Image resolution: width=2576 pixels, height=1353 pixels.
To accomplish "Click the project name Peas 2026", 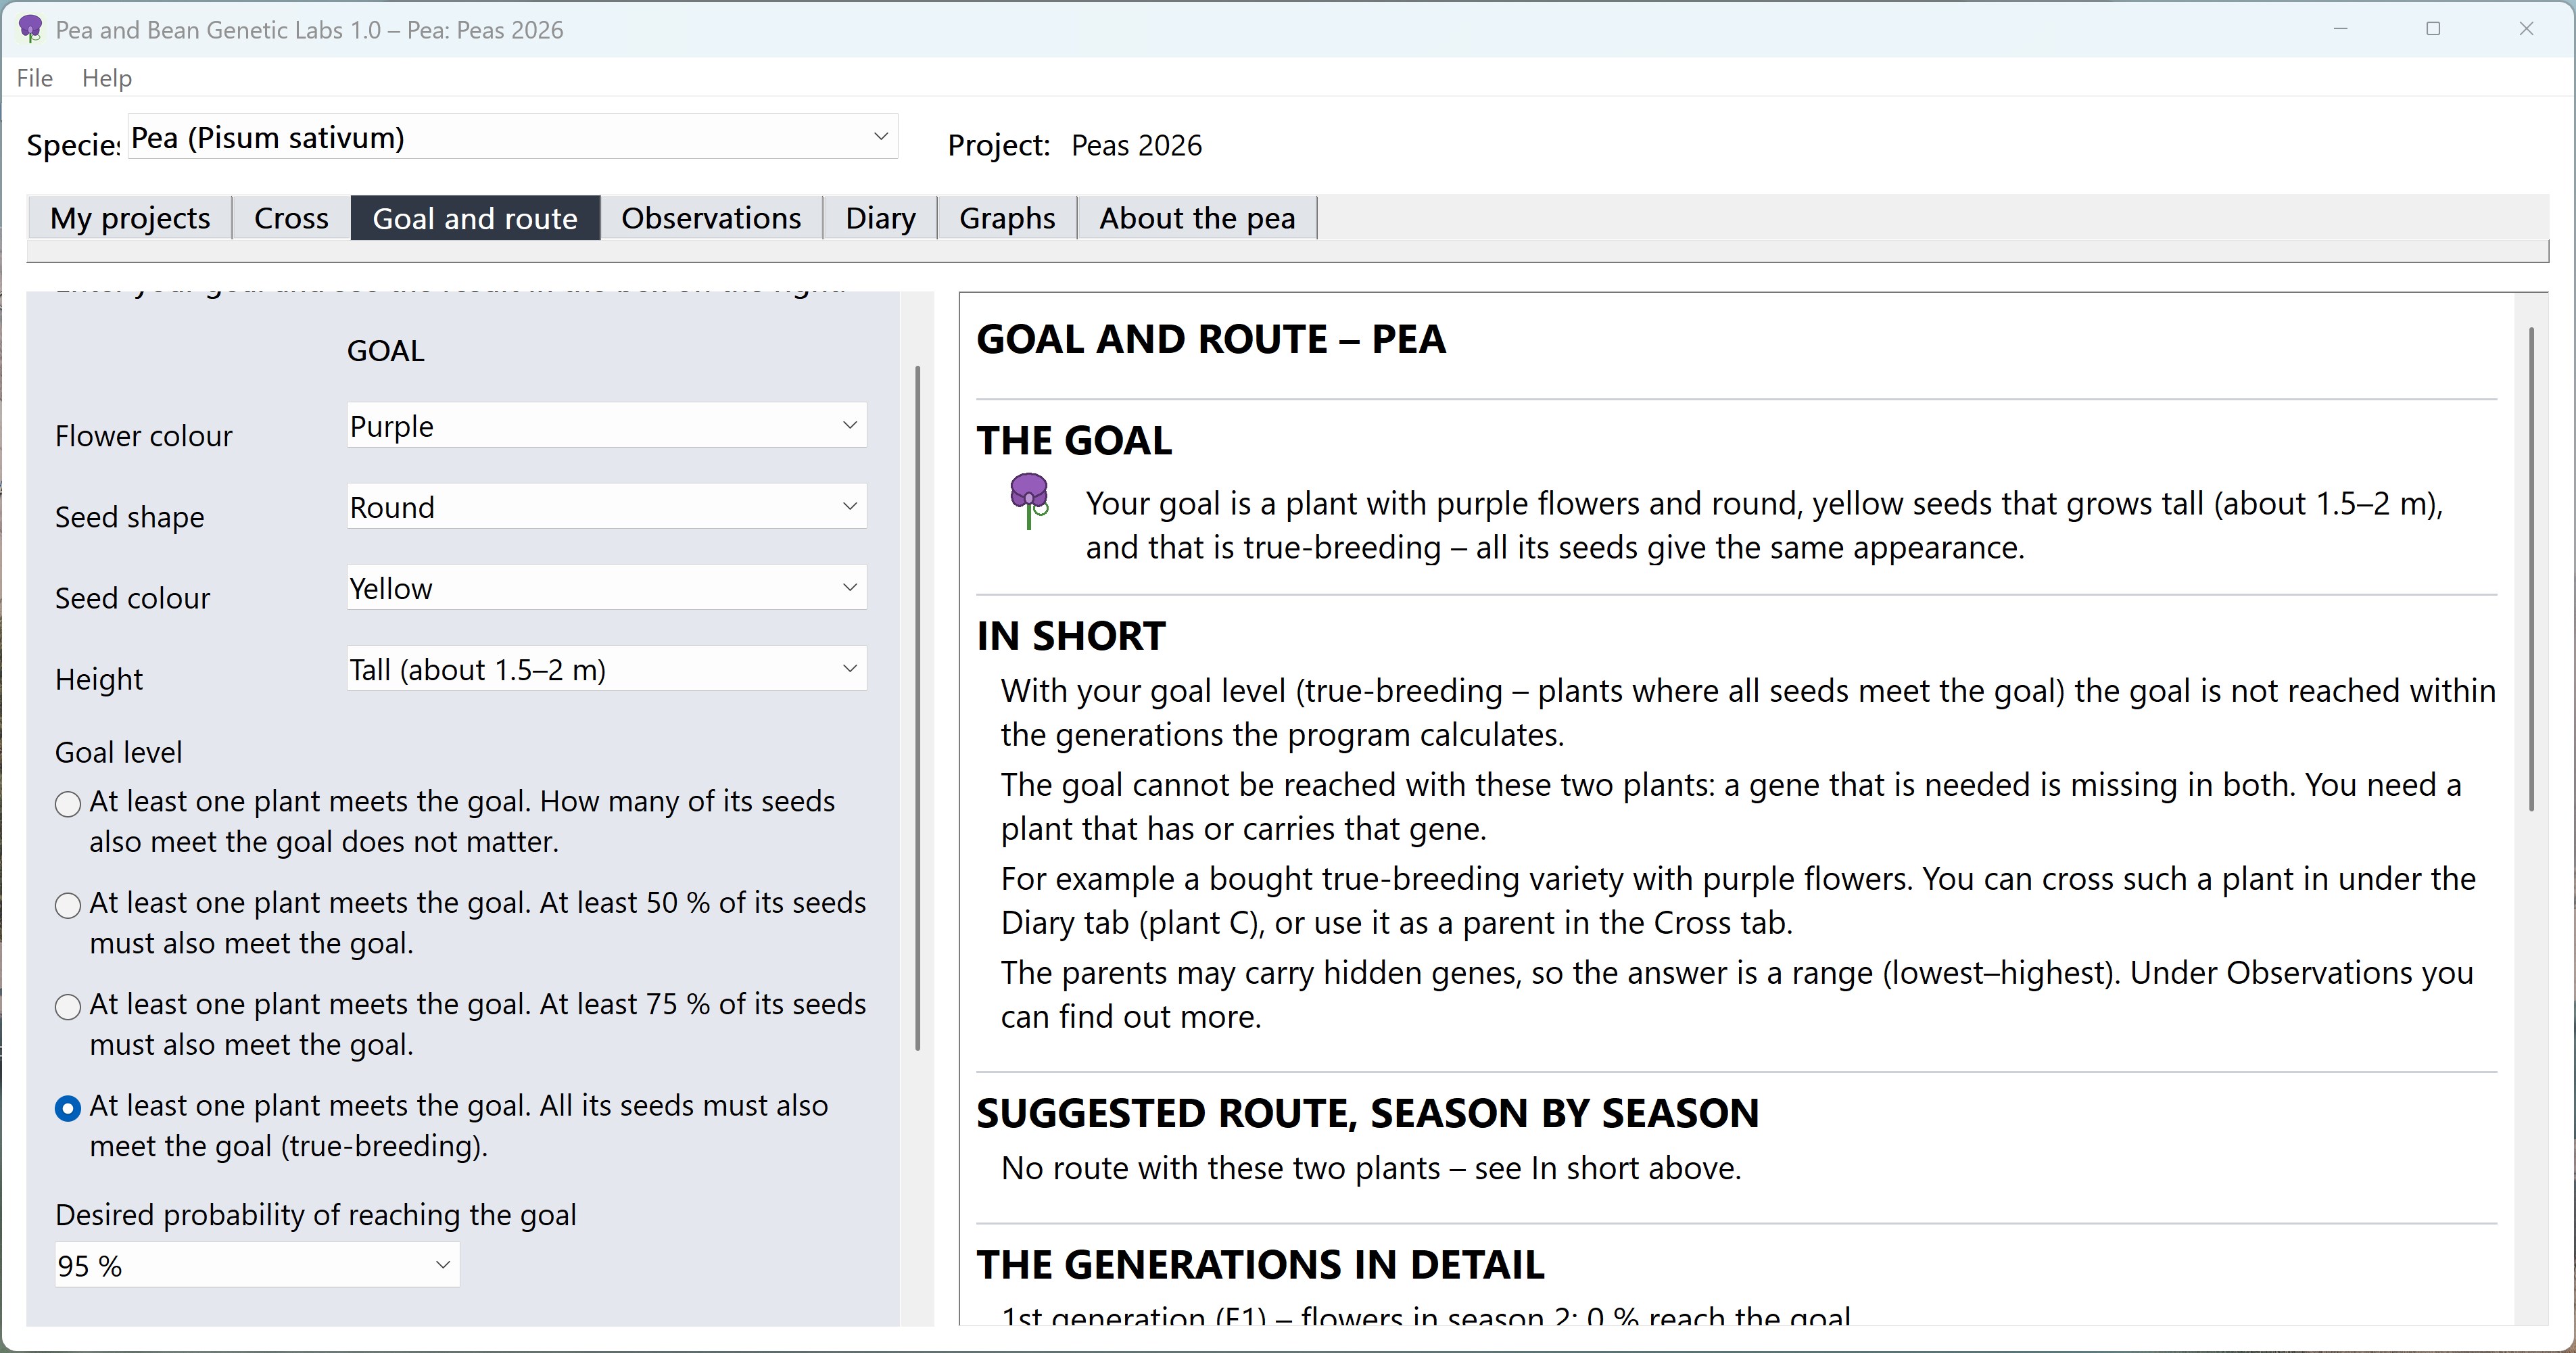I will pyautogui.click(x=1136, y=146).
